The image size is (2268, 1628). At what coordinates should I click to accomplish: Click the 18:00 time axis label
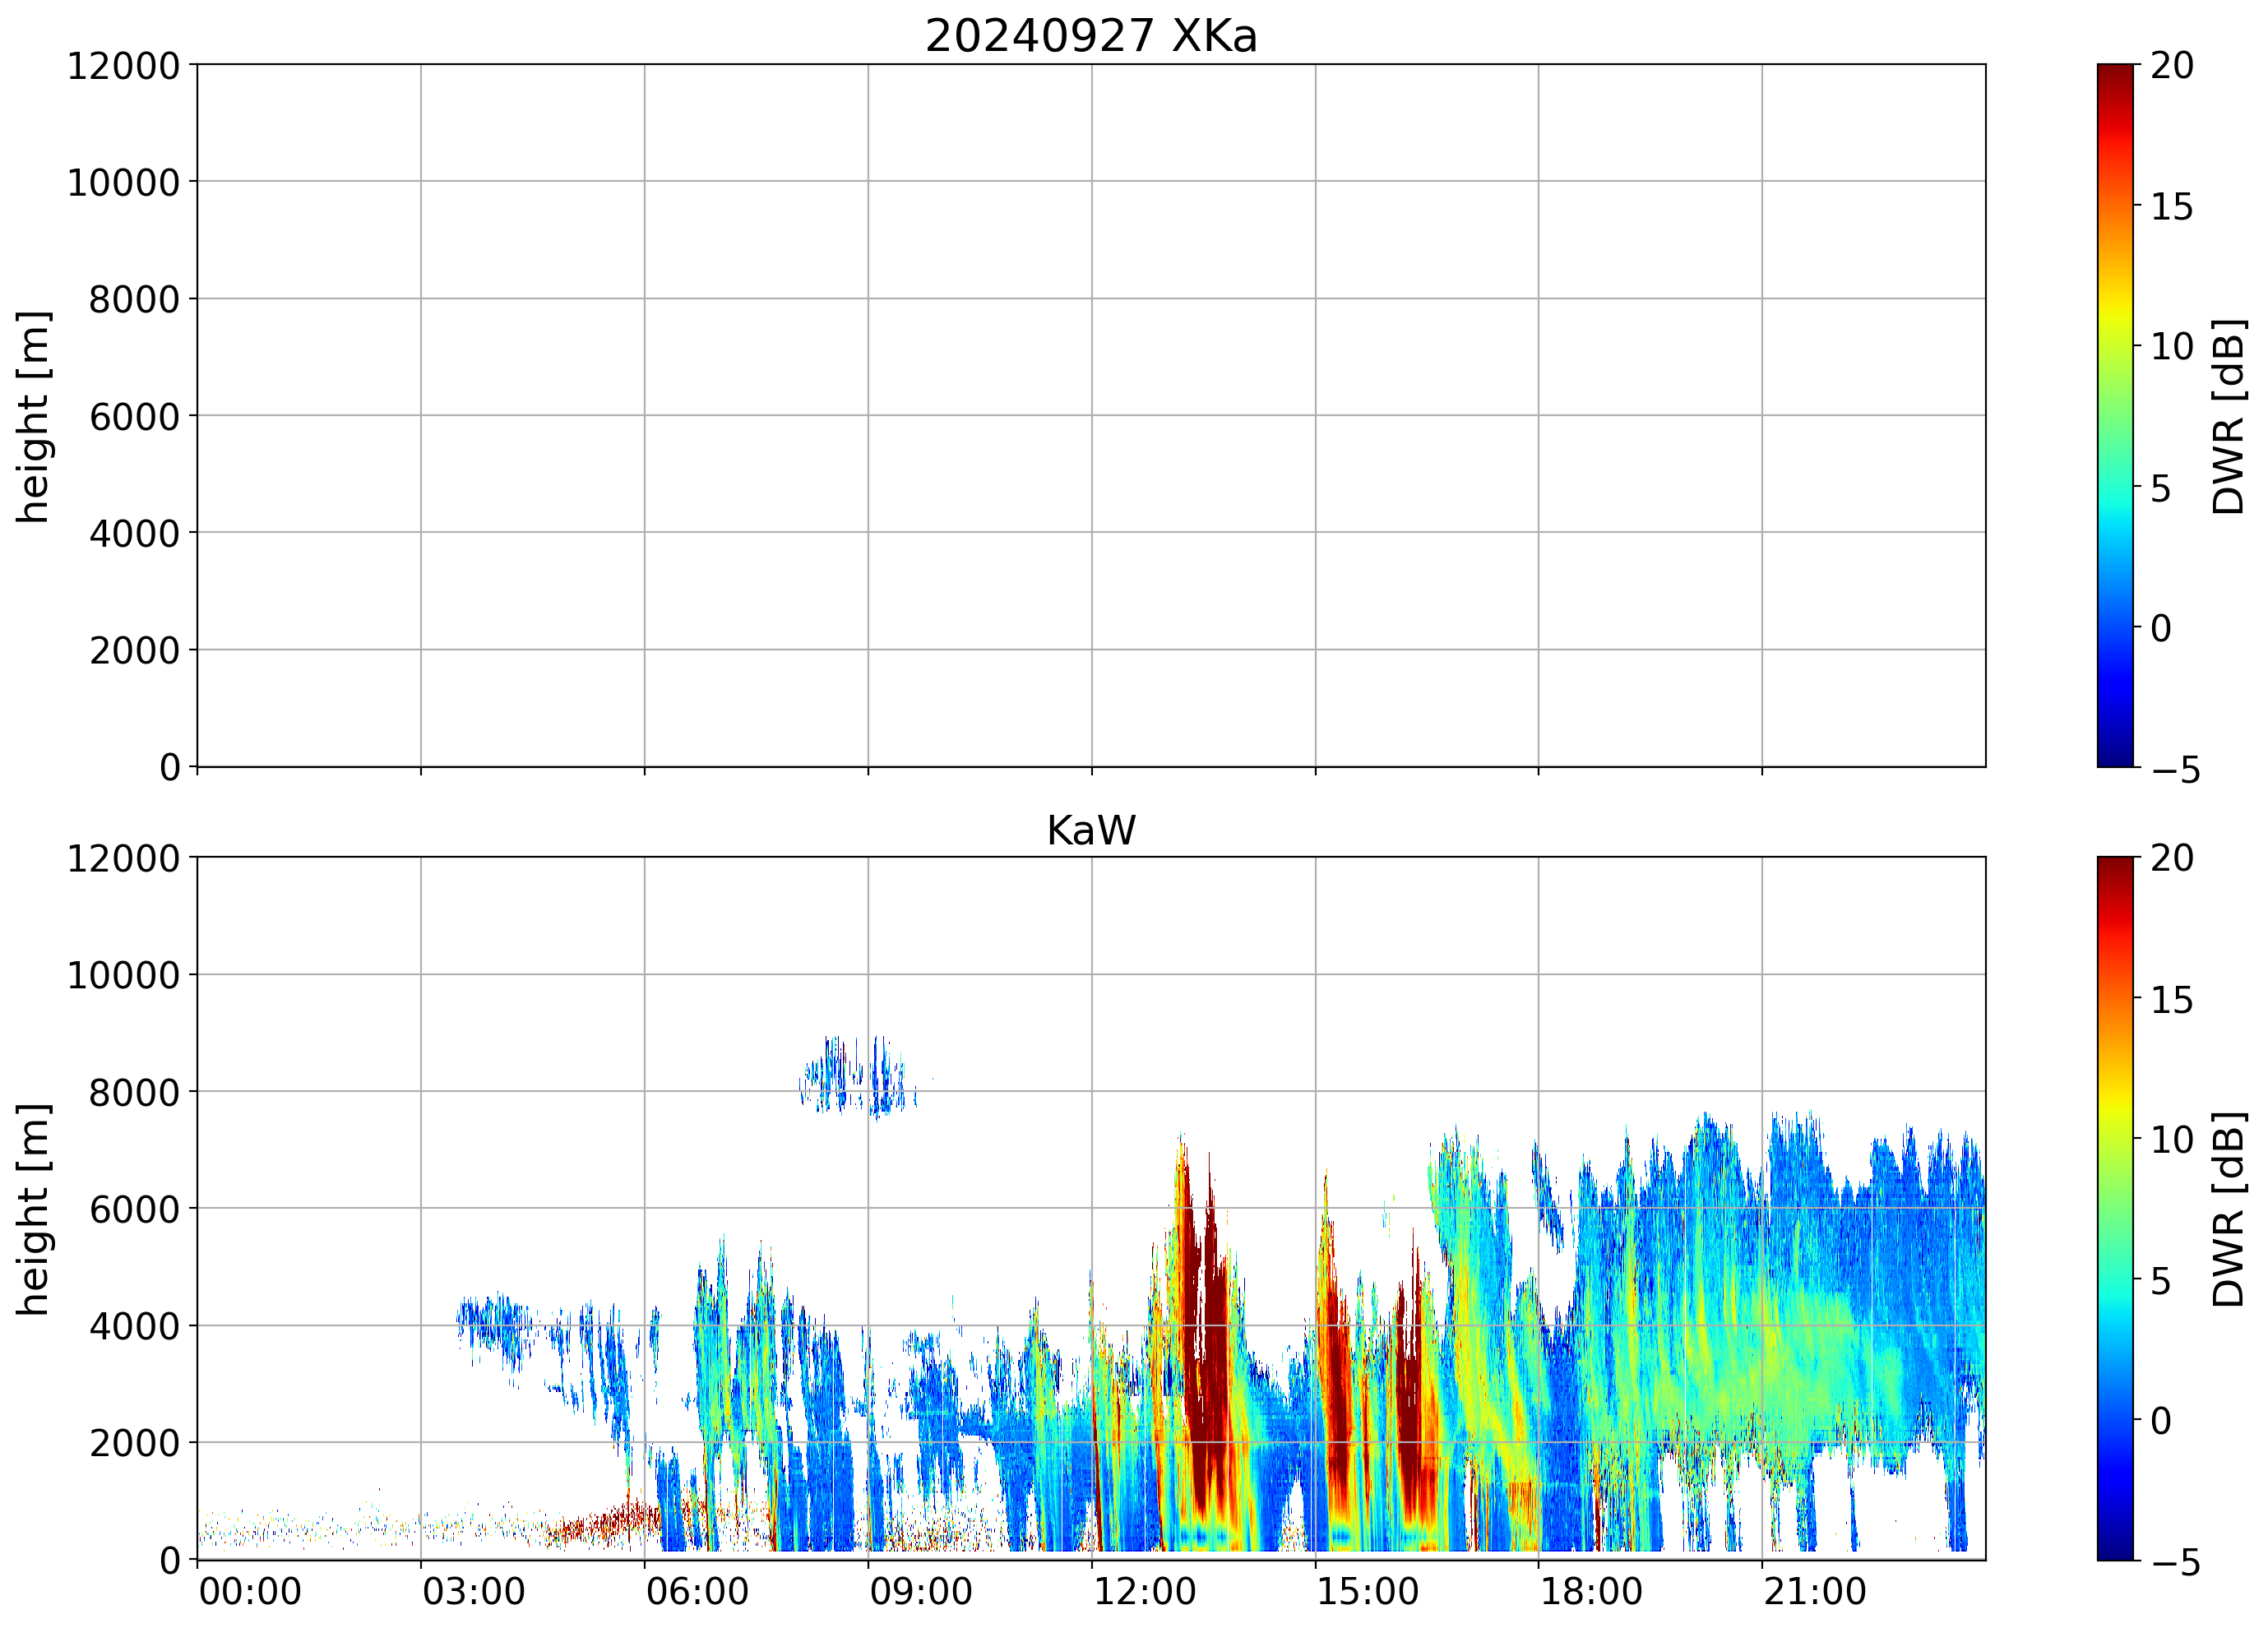pyautogui.click(x=1590, y=1591)
